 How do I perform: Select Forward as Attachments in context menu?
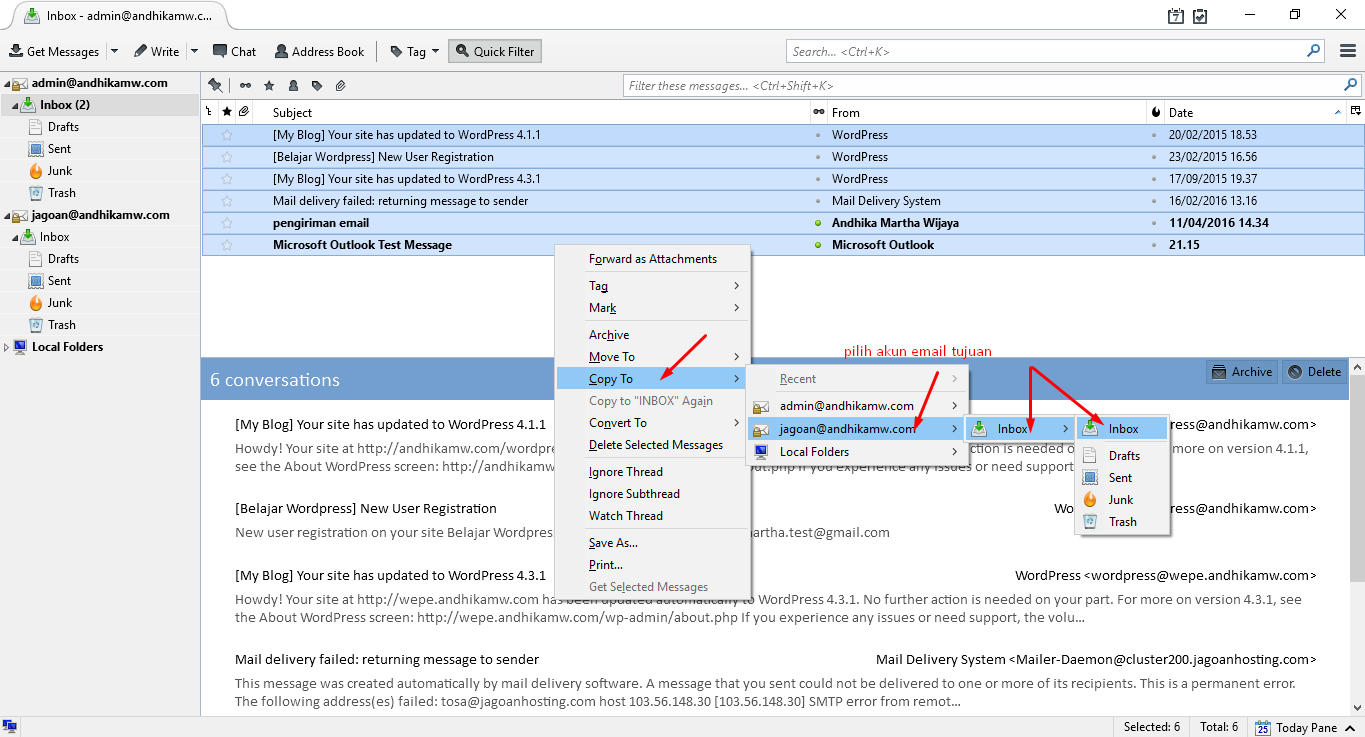click(x=652, y=259)
